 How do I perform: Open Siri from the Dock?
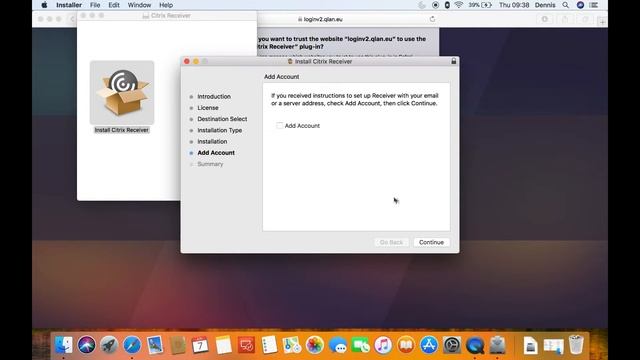(87, 345)
